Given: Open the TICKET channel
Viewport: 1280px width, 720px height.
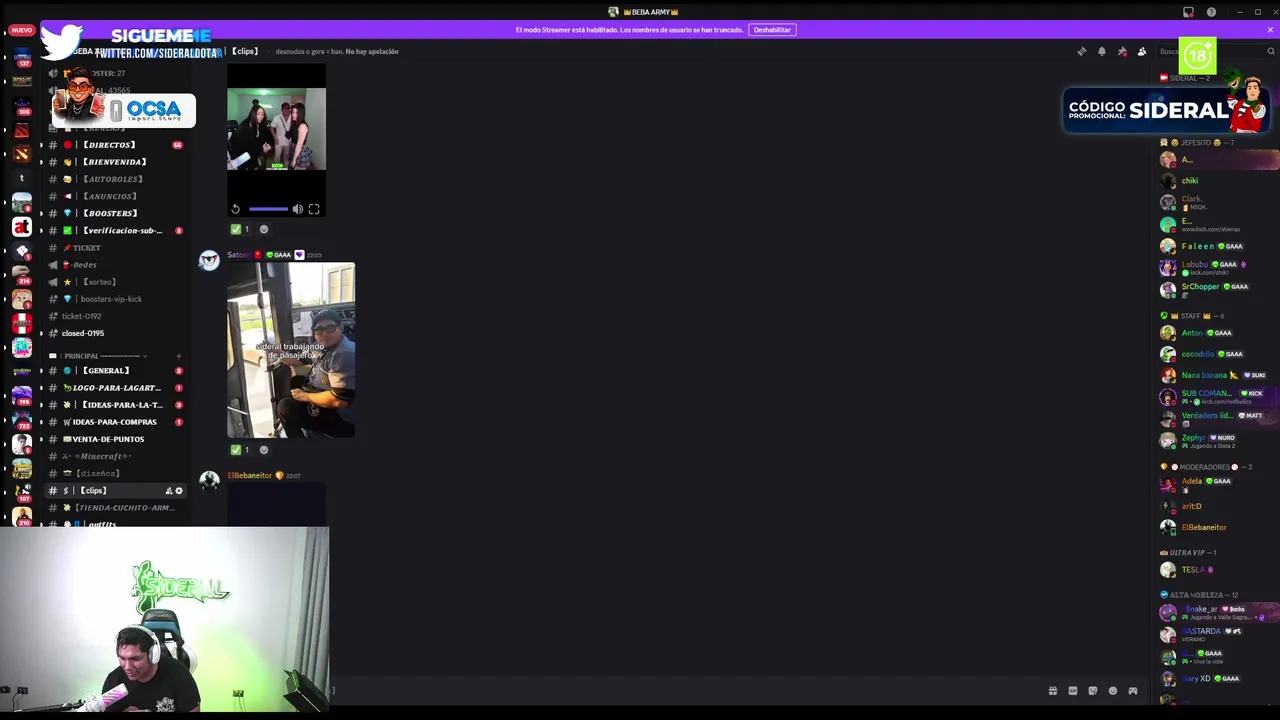Looking at the screenshot, I should 116,248.
